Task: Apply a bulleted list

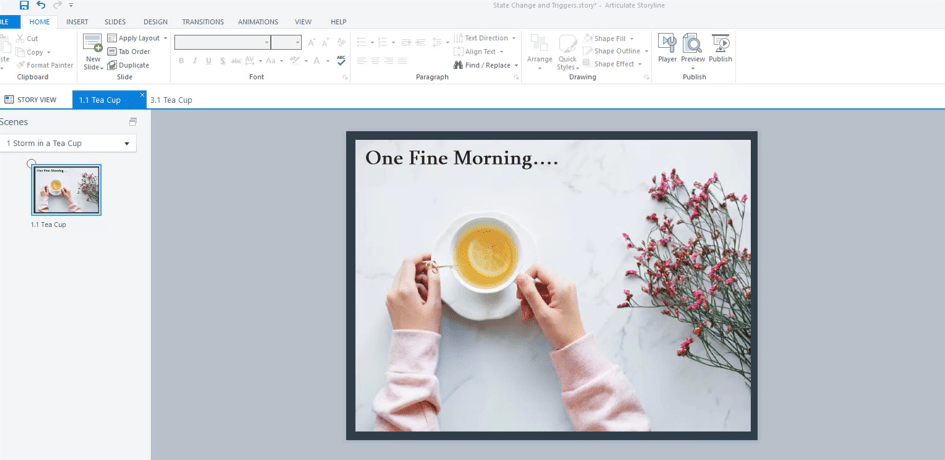Action: [361, 42]
